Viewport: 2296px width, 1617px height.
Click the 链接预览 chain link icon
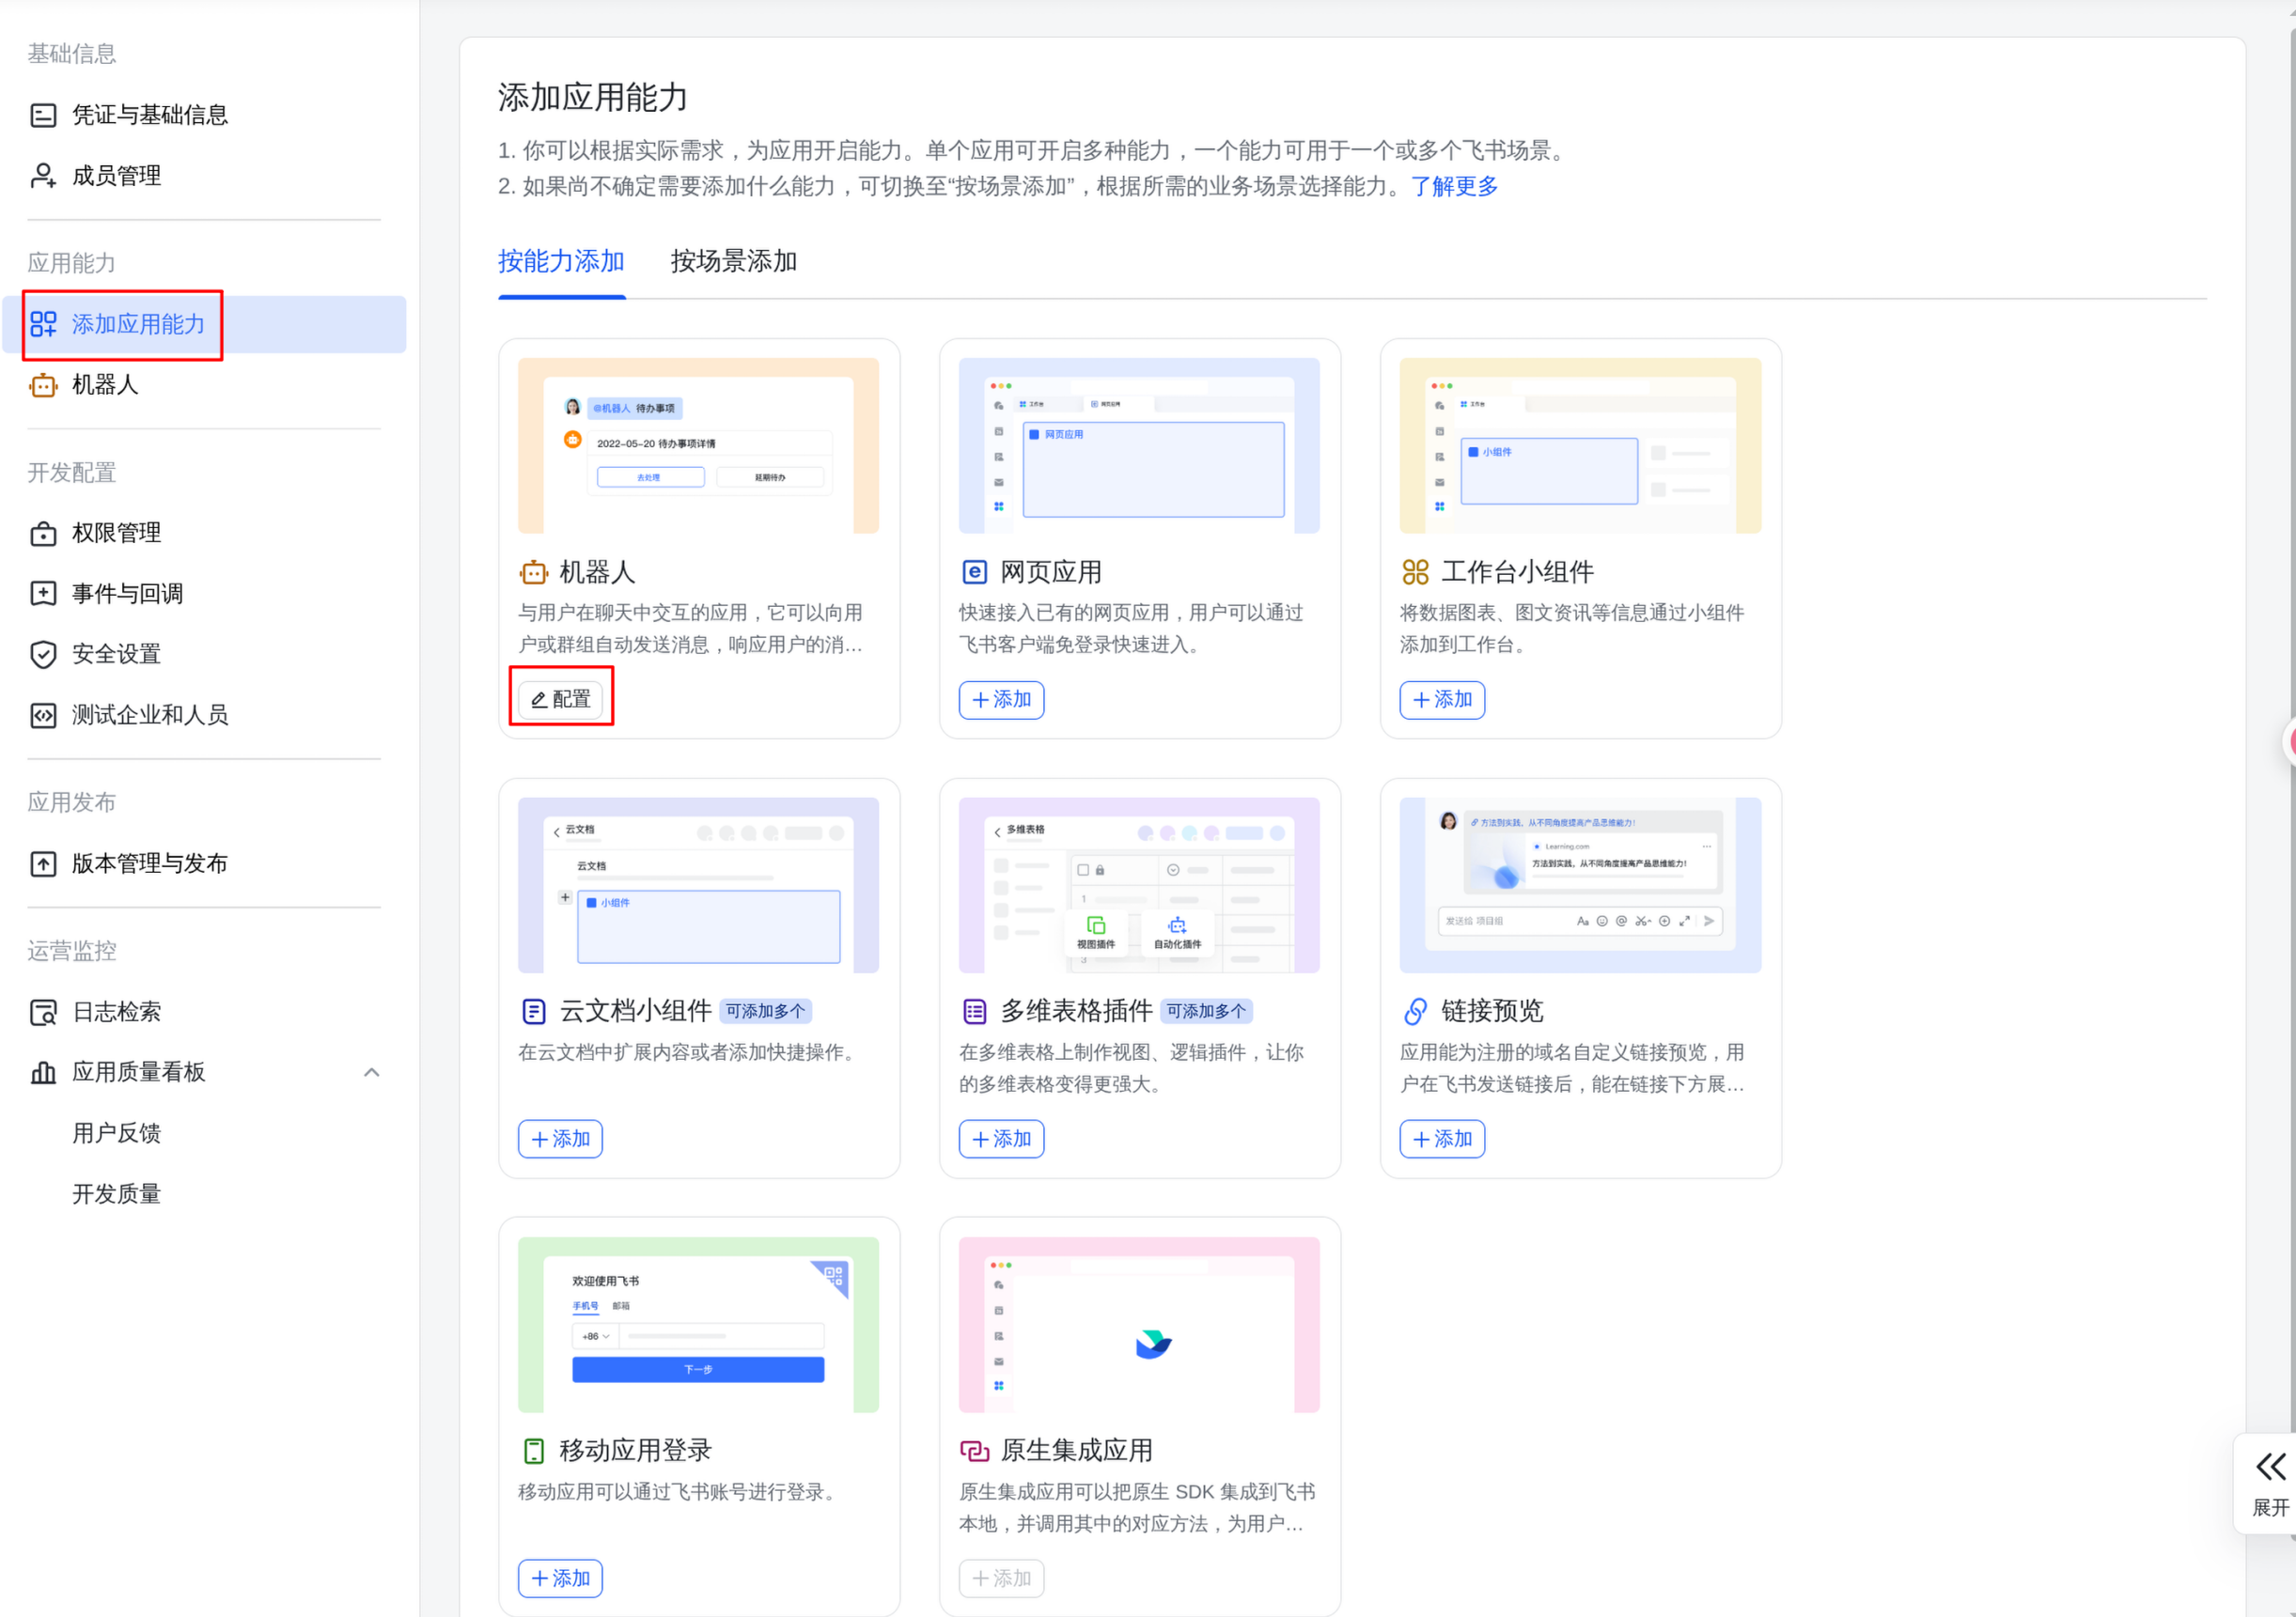(x=1415, y=1011)
